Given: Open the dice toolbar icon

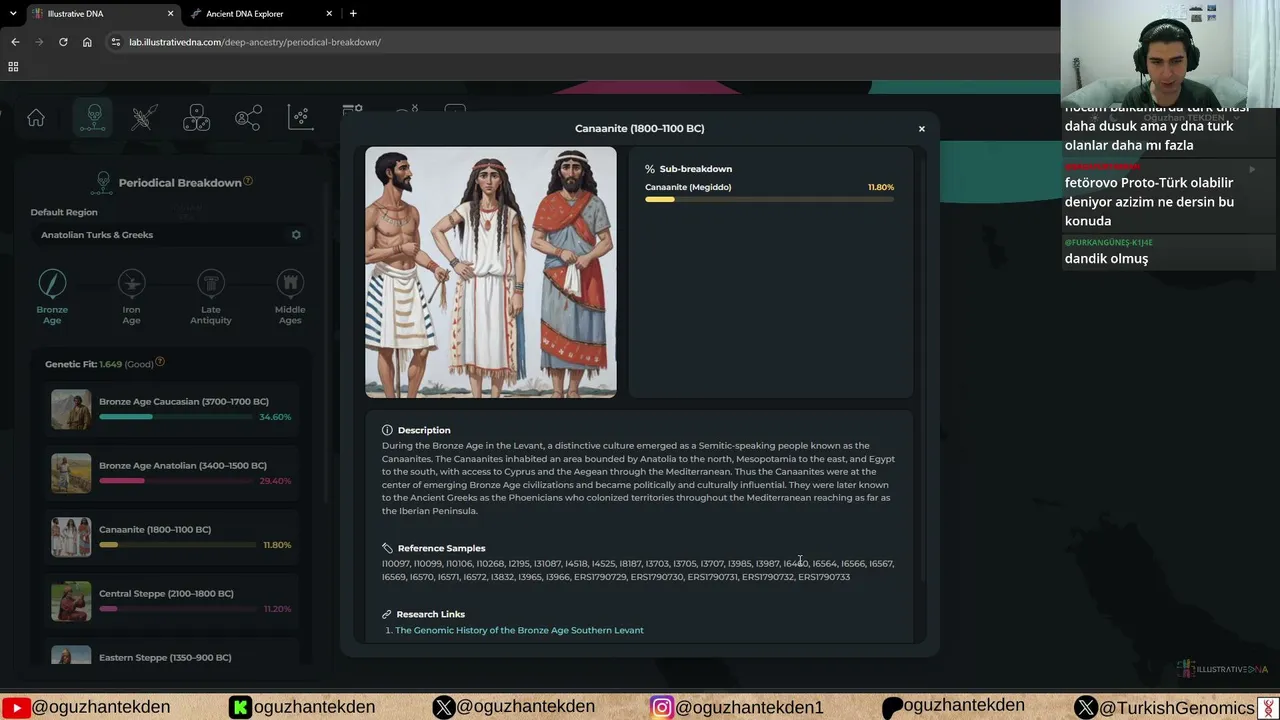Looking at the screenshot, I should pyautogui.click(x=196, y=118).
